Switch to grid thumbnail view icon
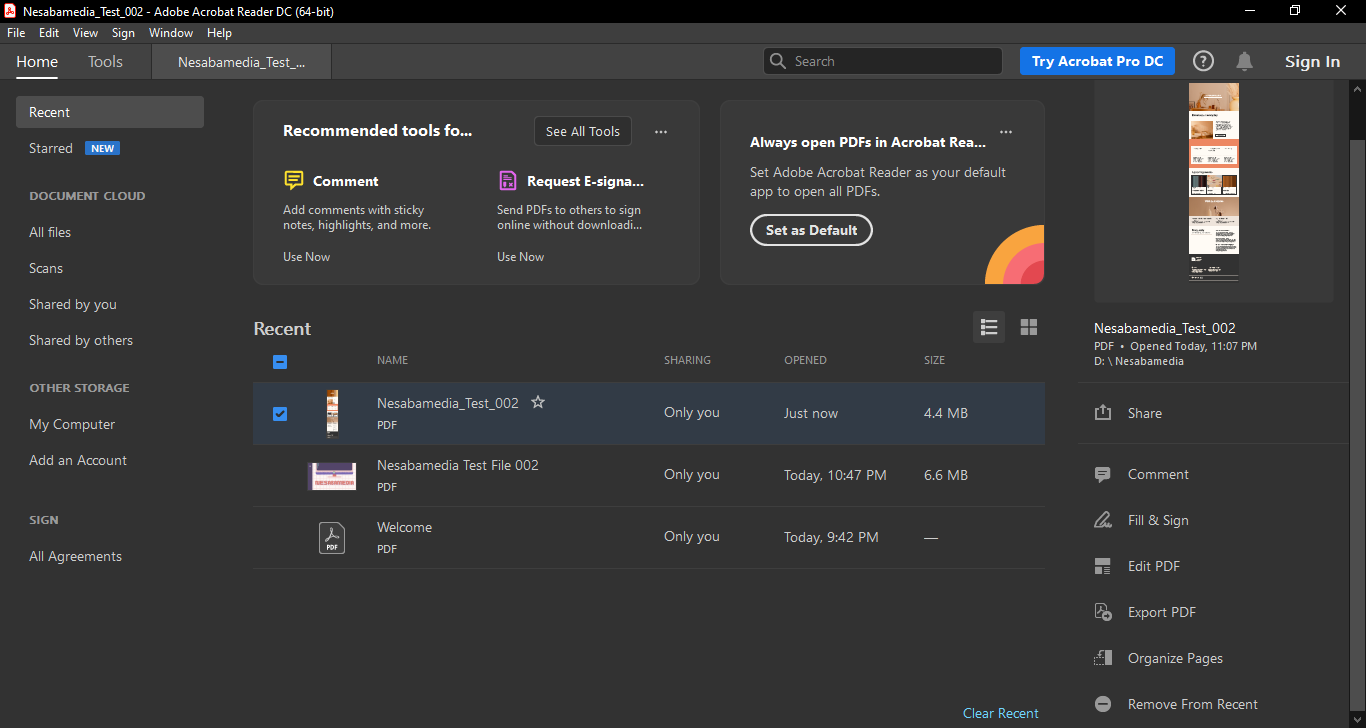Image resolution: width=1366 pixels, height=728 pixels. click(1028, 327)
